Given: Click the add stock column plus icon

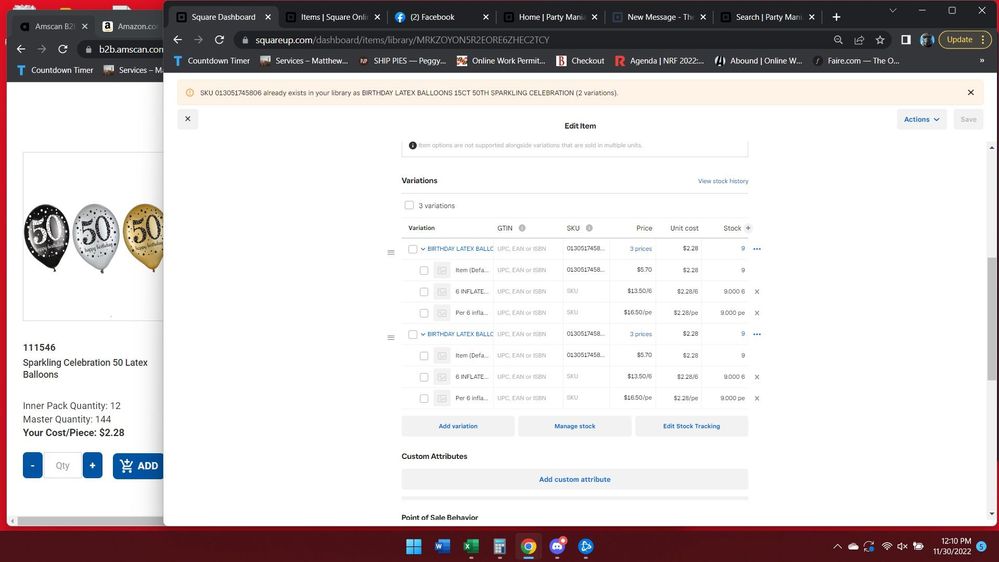Looking at the screenshot, I should (748, 228).
